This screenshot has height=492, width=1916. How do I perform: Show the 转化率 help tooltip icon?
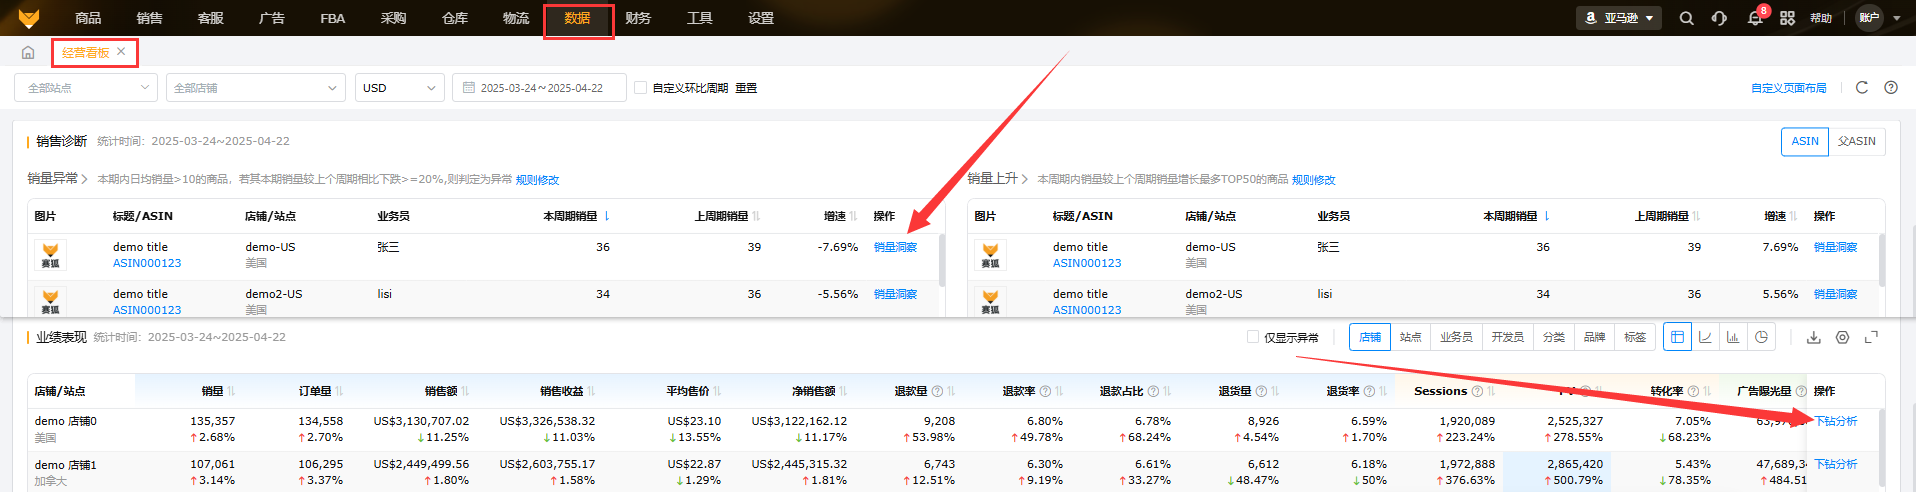(1693, 391)
